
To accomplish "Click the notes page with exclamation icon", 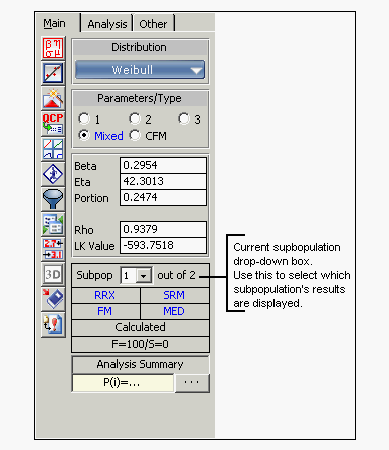I will coord(53,324).
